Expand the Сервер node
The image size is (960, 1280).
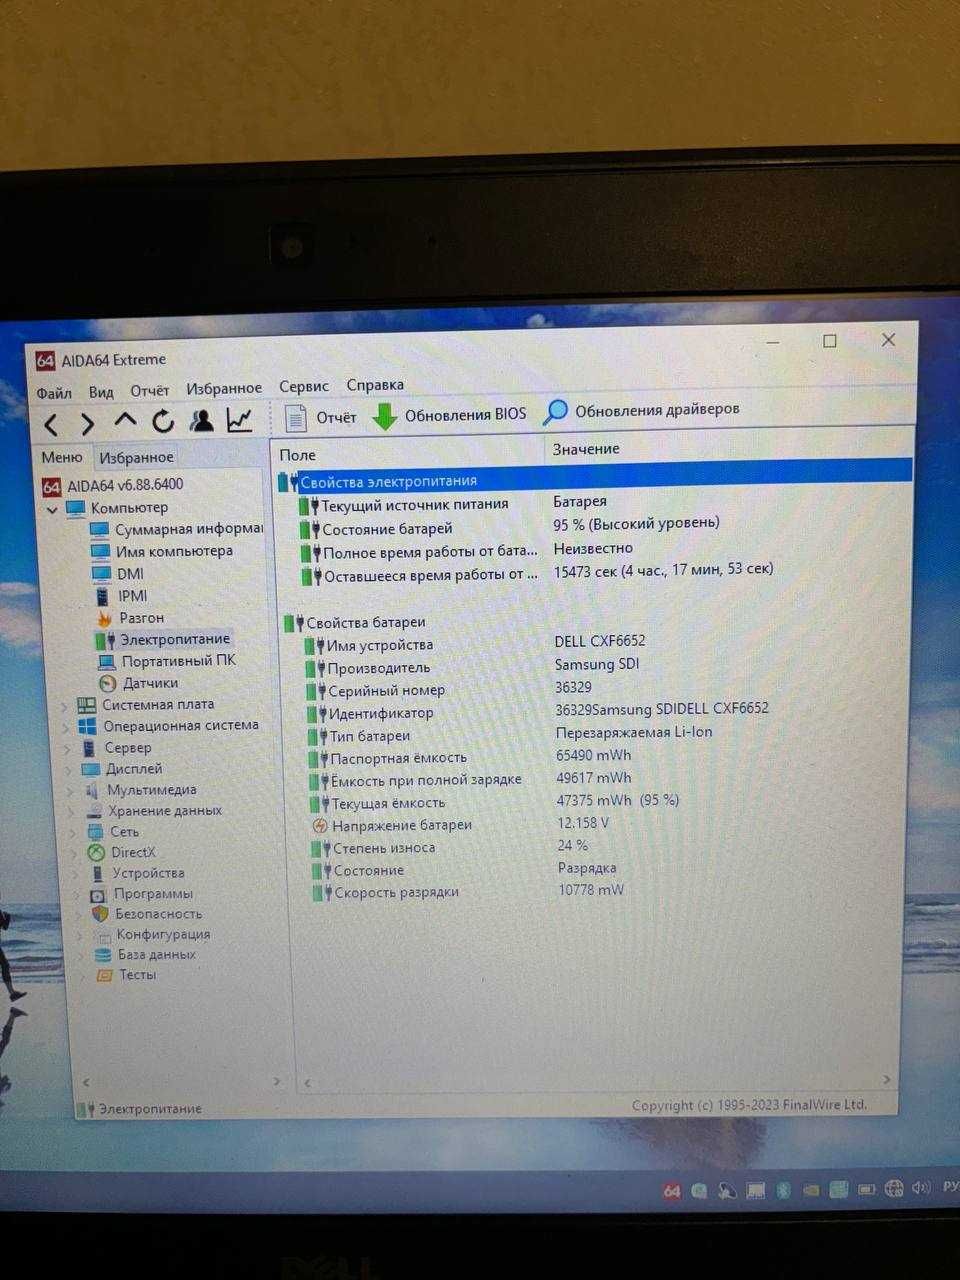(x=68, y=748)
